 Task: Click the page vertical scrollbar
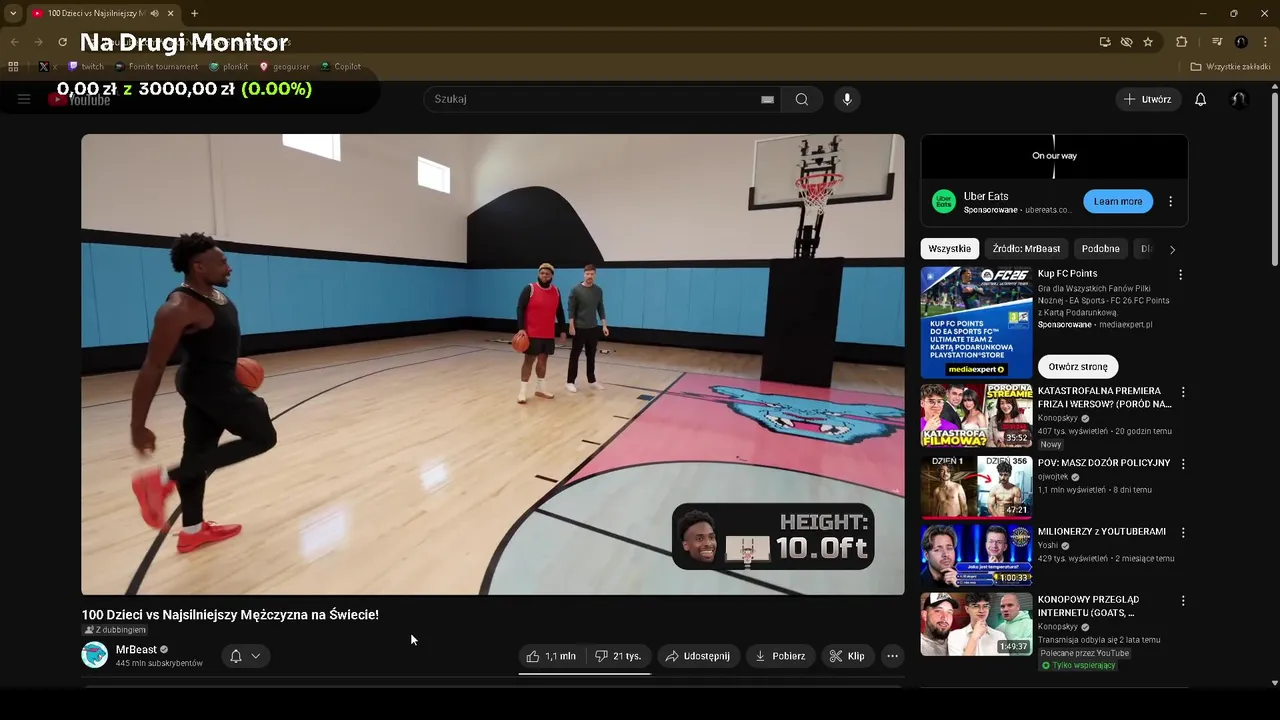[x=1274, y=180]
